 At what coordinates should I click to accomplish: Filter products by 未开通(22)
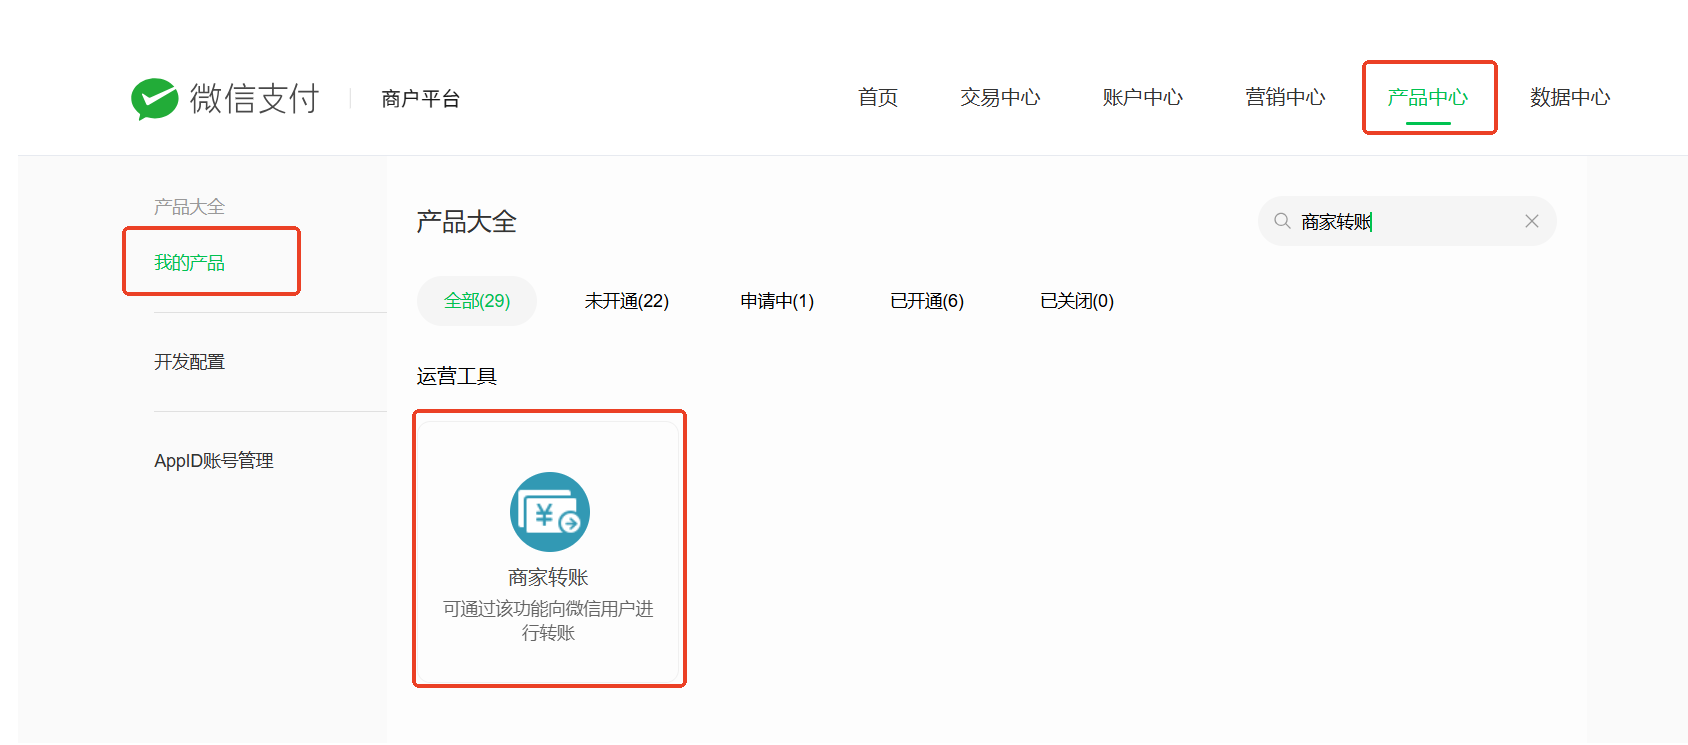pyautogui.click(x=626, y=301)
